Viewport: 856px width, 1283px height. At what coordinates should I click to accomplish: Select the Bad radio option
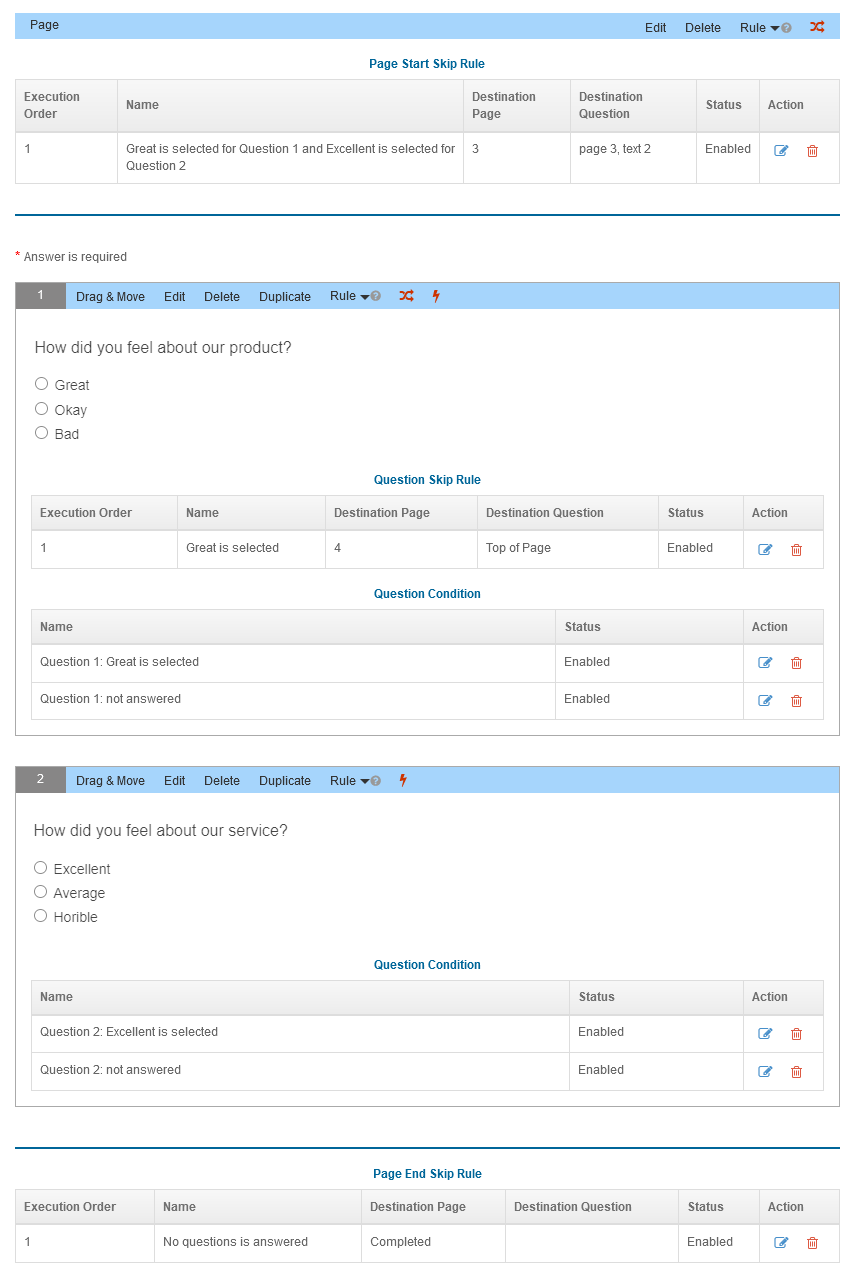41,433
